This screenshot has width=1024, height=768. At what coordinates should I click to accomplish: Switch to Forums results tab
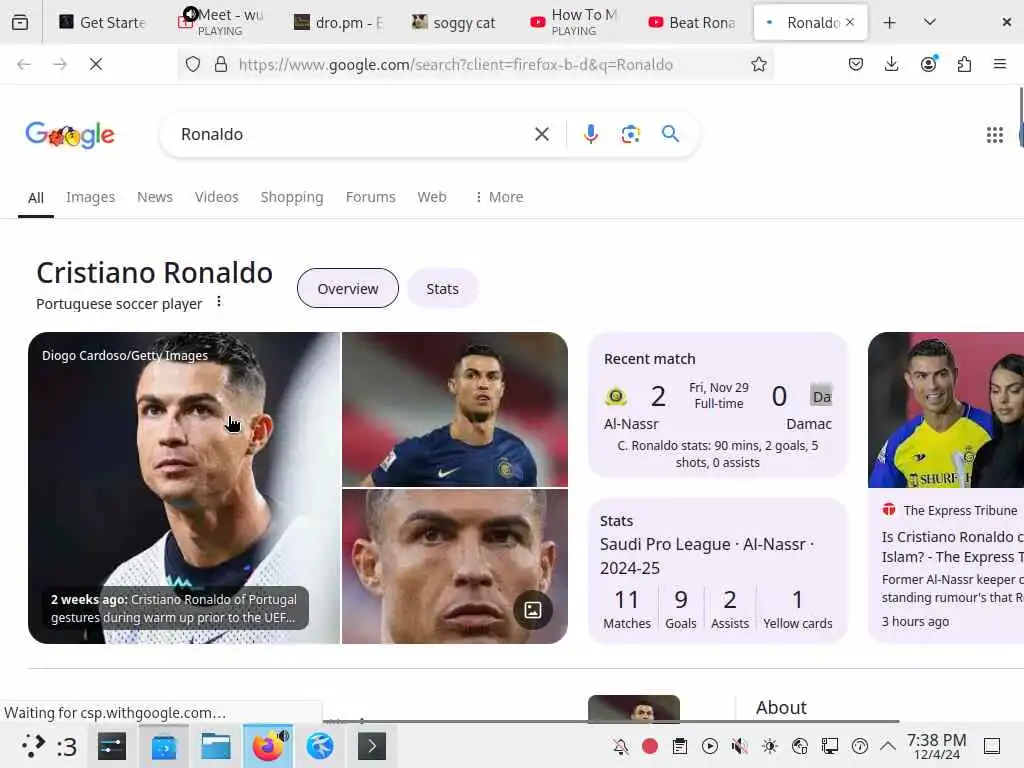click(370, 197)
